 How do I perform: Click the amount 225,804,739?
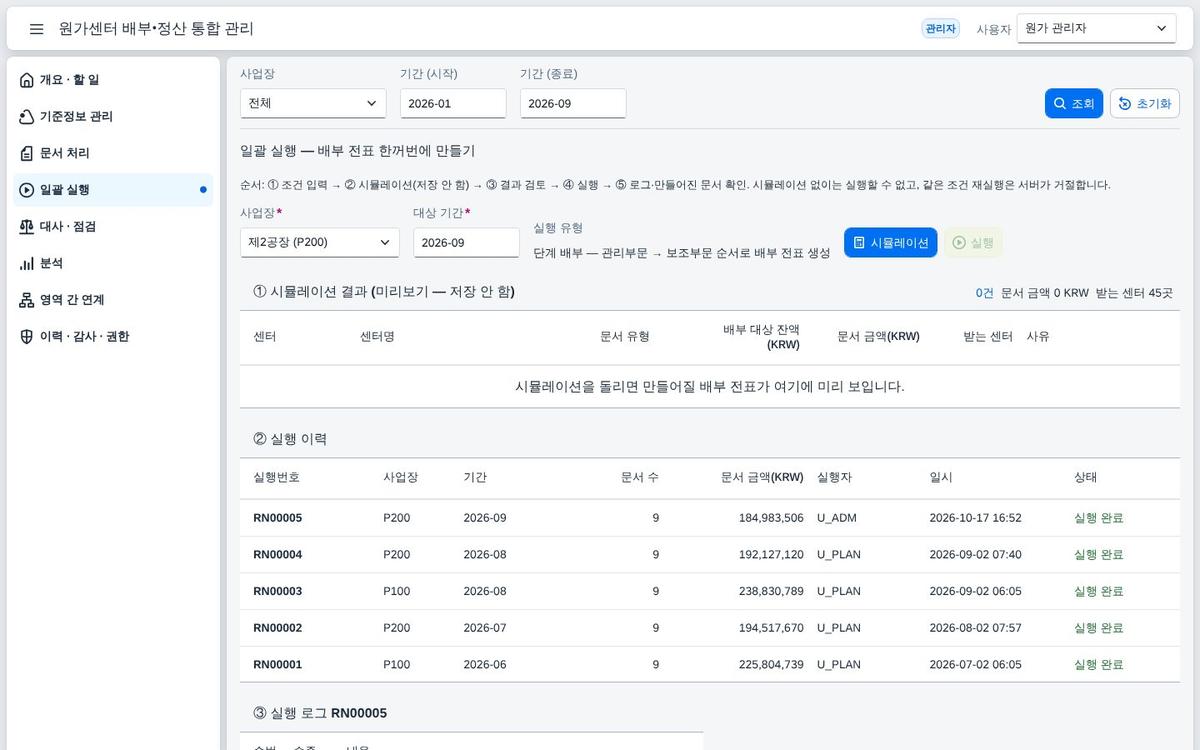click(x=771, y=664)
